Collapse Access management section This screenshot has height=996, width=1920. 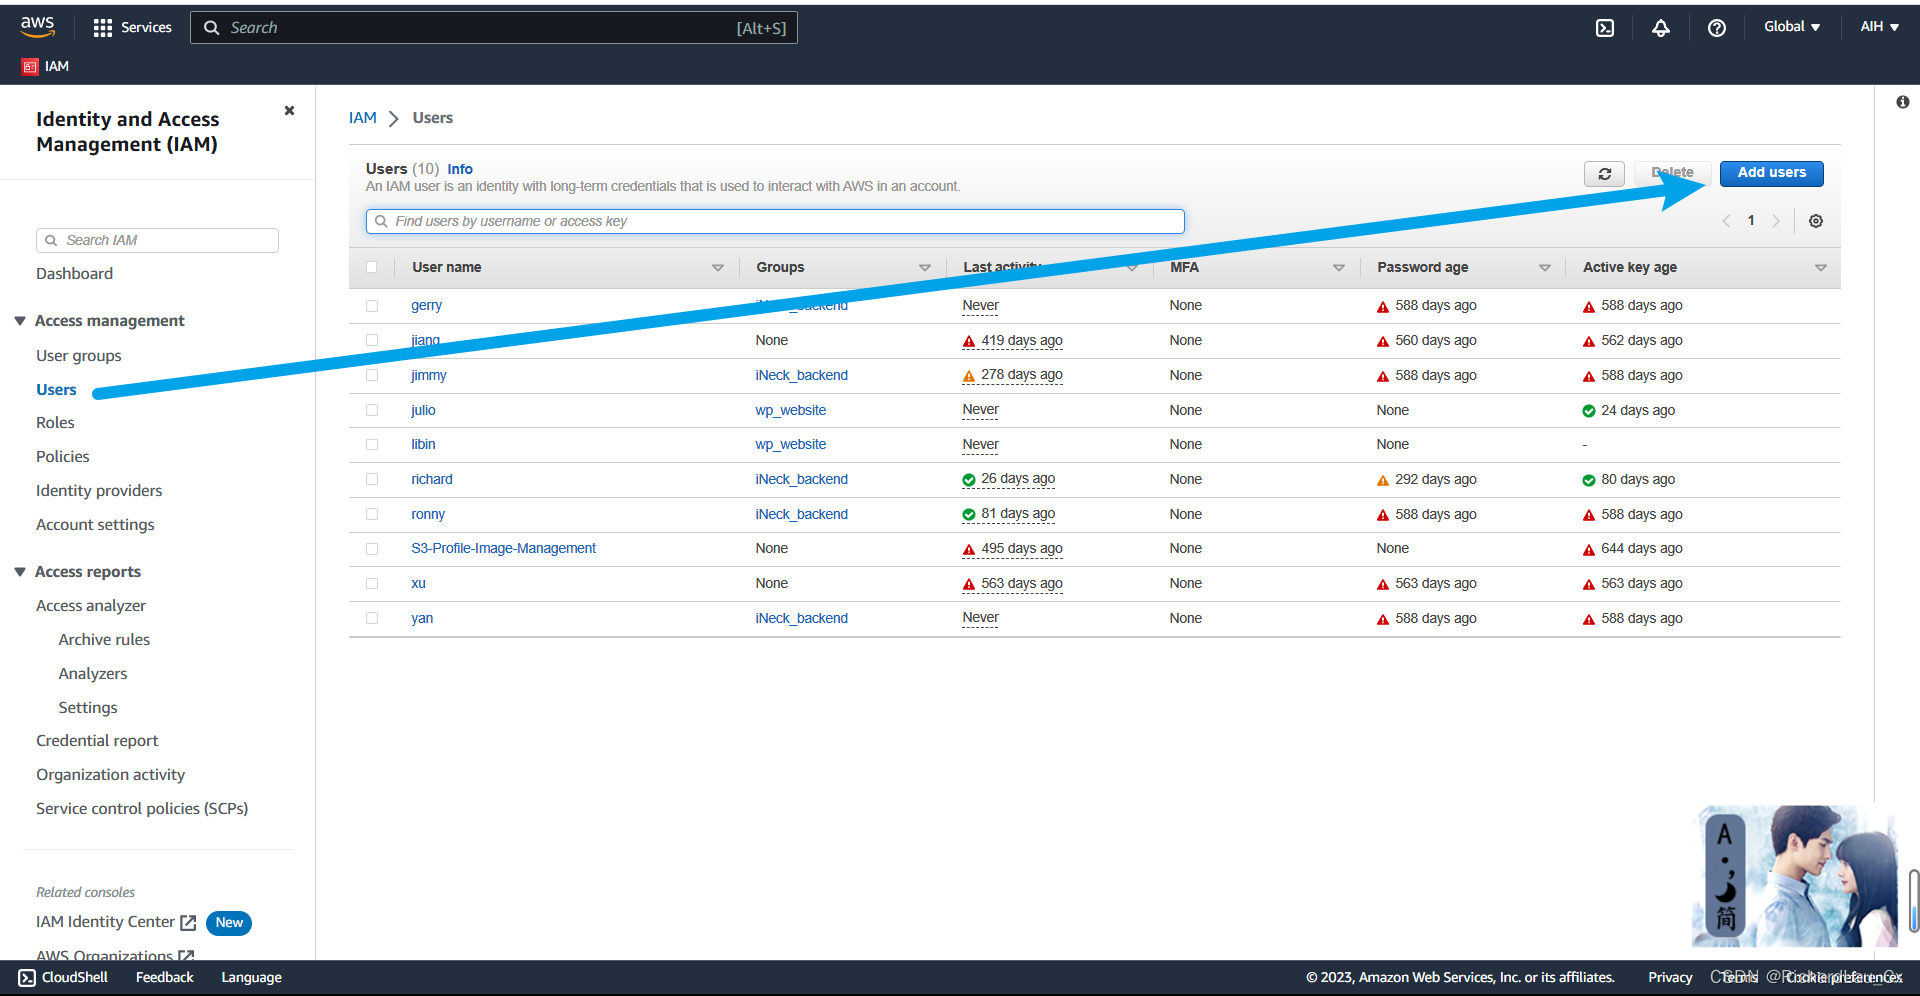(x=20, y=321)
